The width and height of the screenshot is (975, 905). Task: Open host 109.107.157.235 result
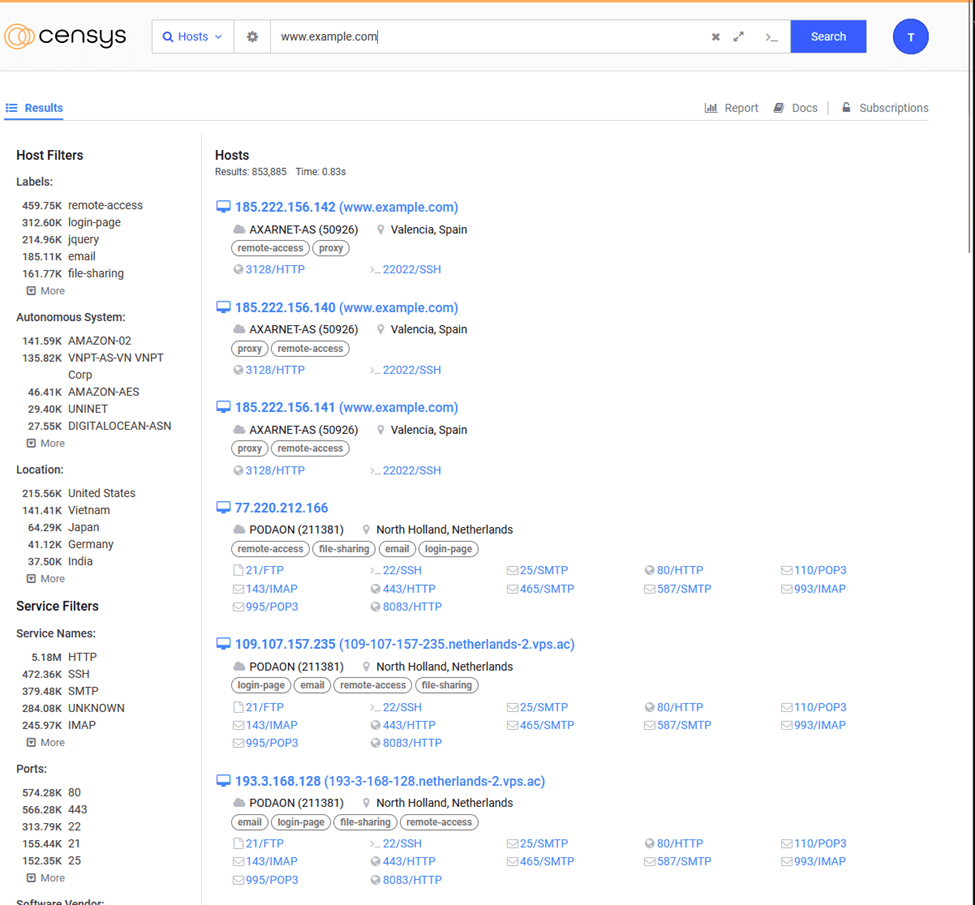point(405,644)
